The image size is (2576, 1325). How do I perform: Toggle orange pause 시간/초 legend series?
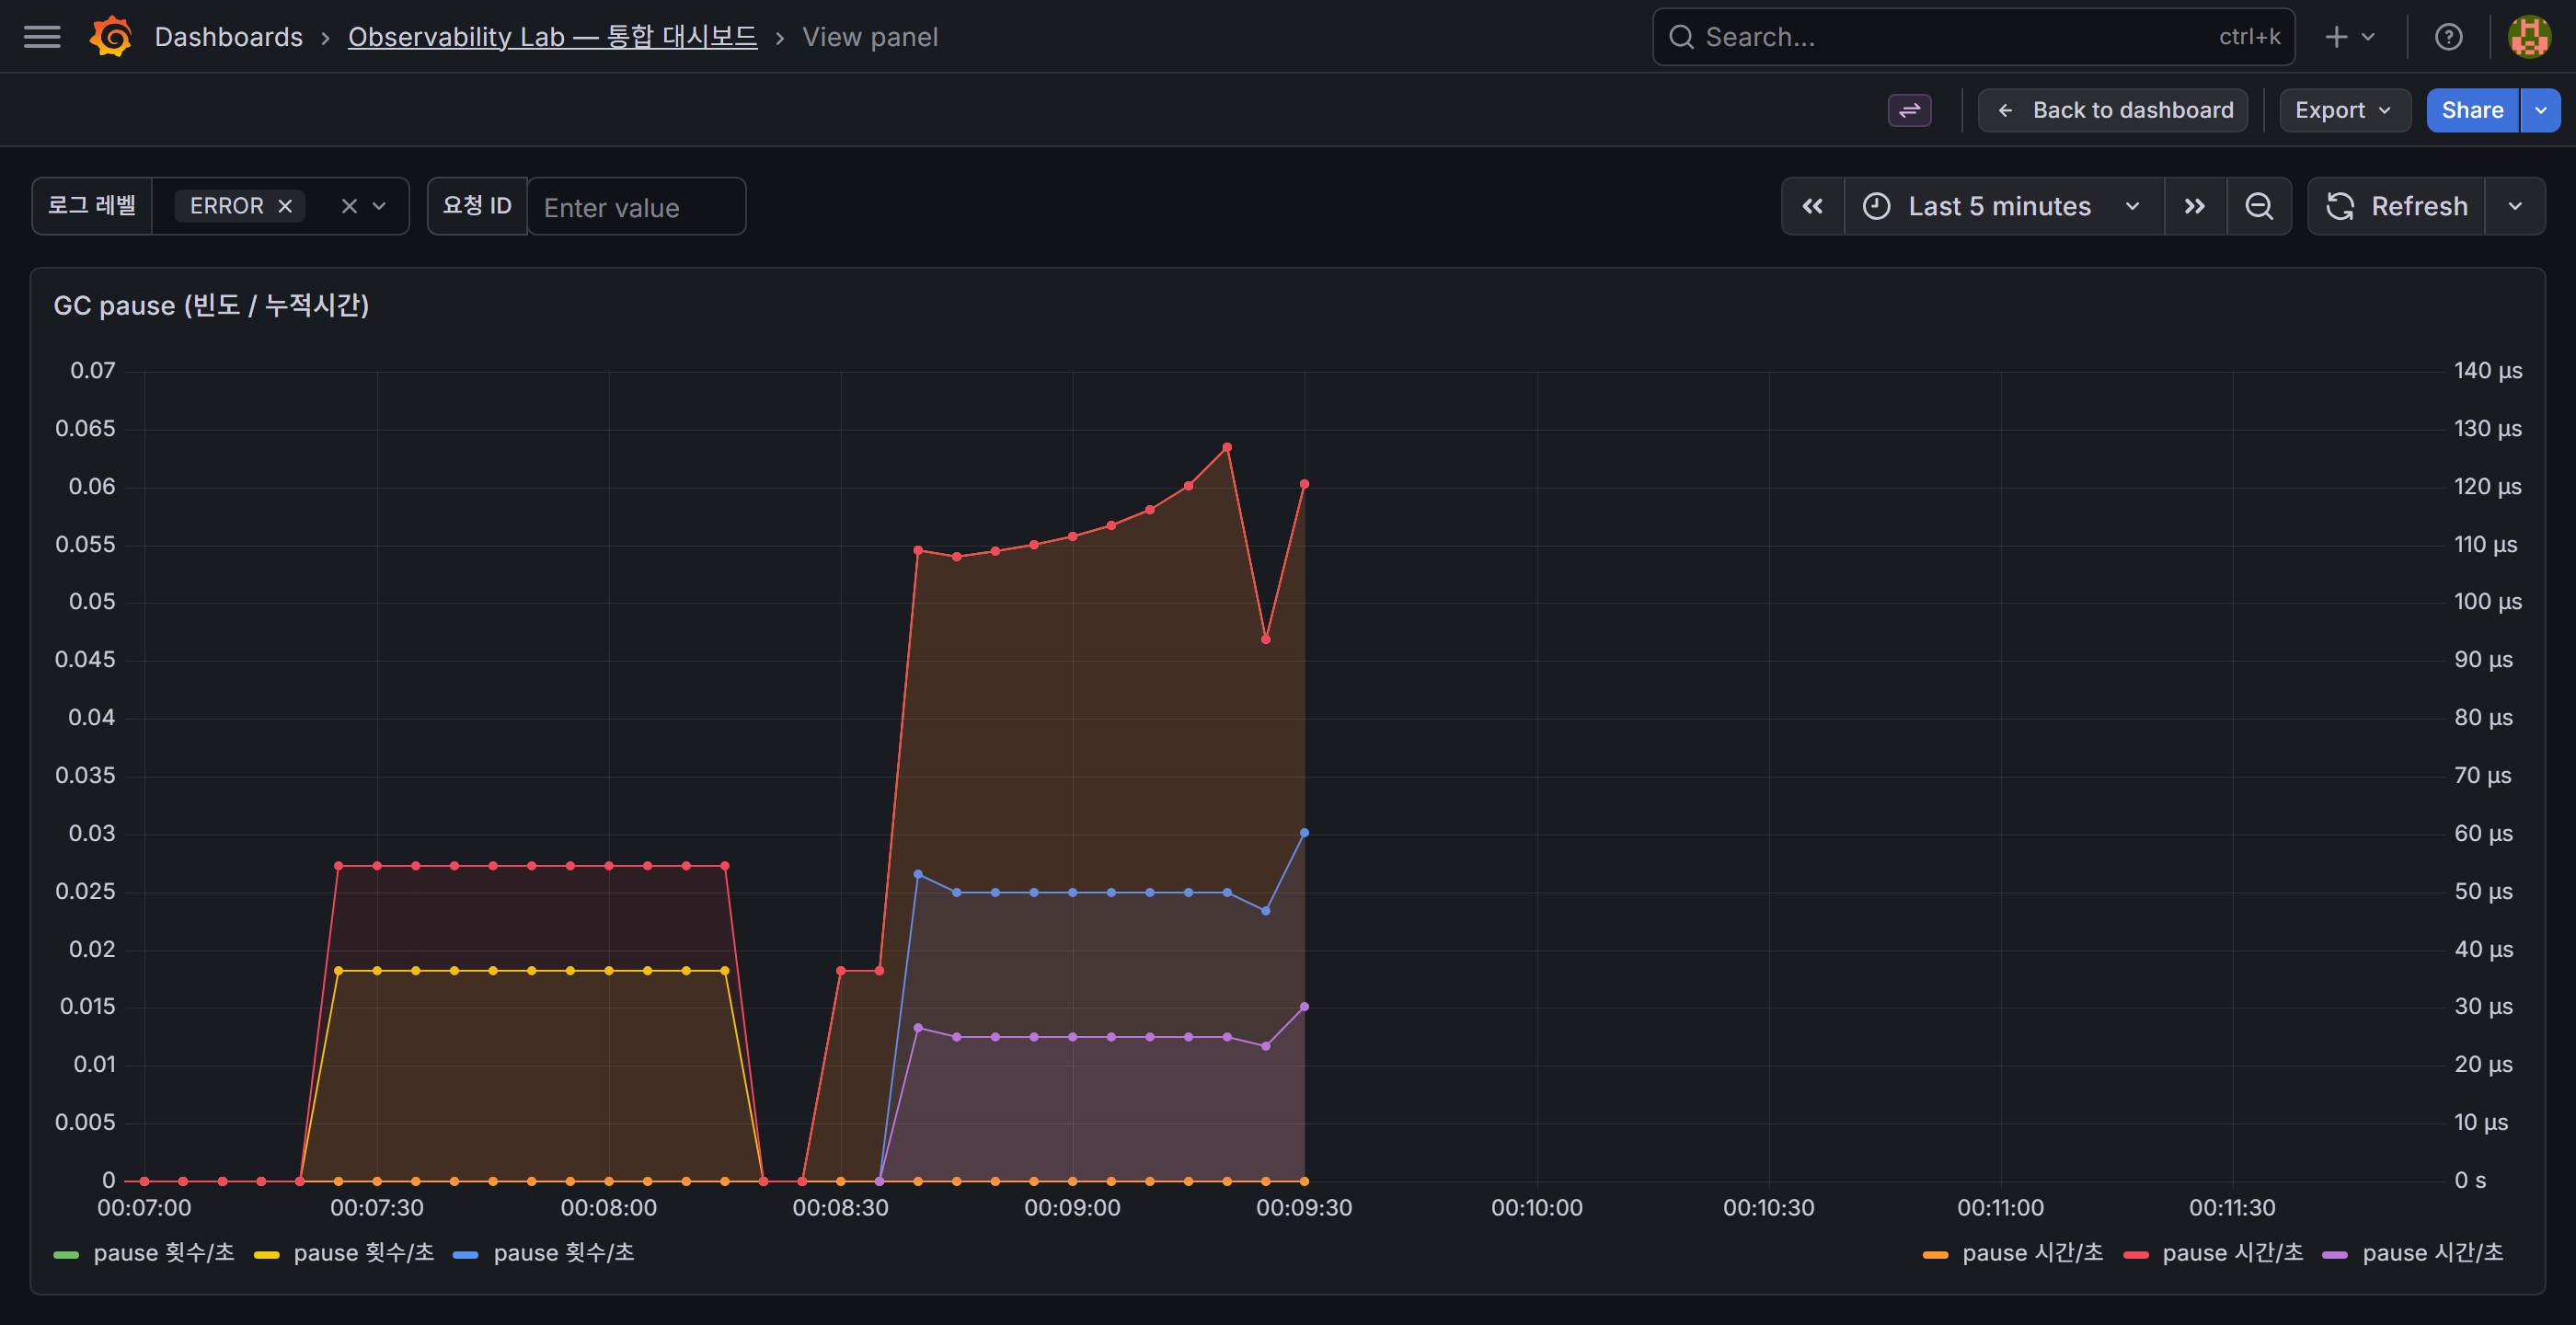point(2032,1253)
